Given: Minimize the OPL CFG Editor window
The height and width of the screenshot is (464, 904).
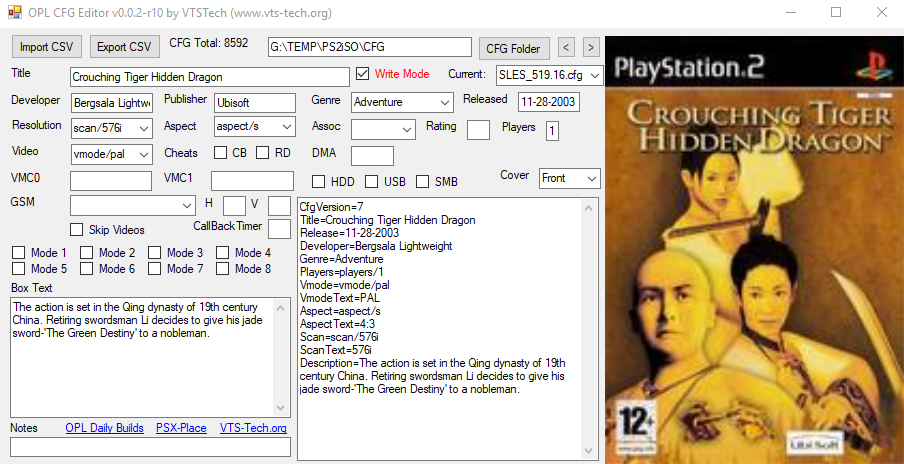Looking at the screenshot, I should click(792, 13).
